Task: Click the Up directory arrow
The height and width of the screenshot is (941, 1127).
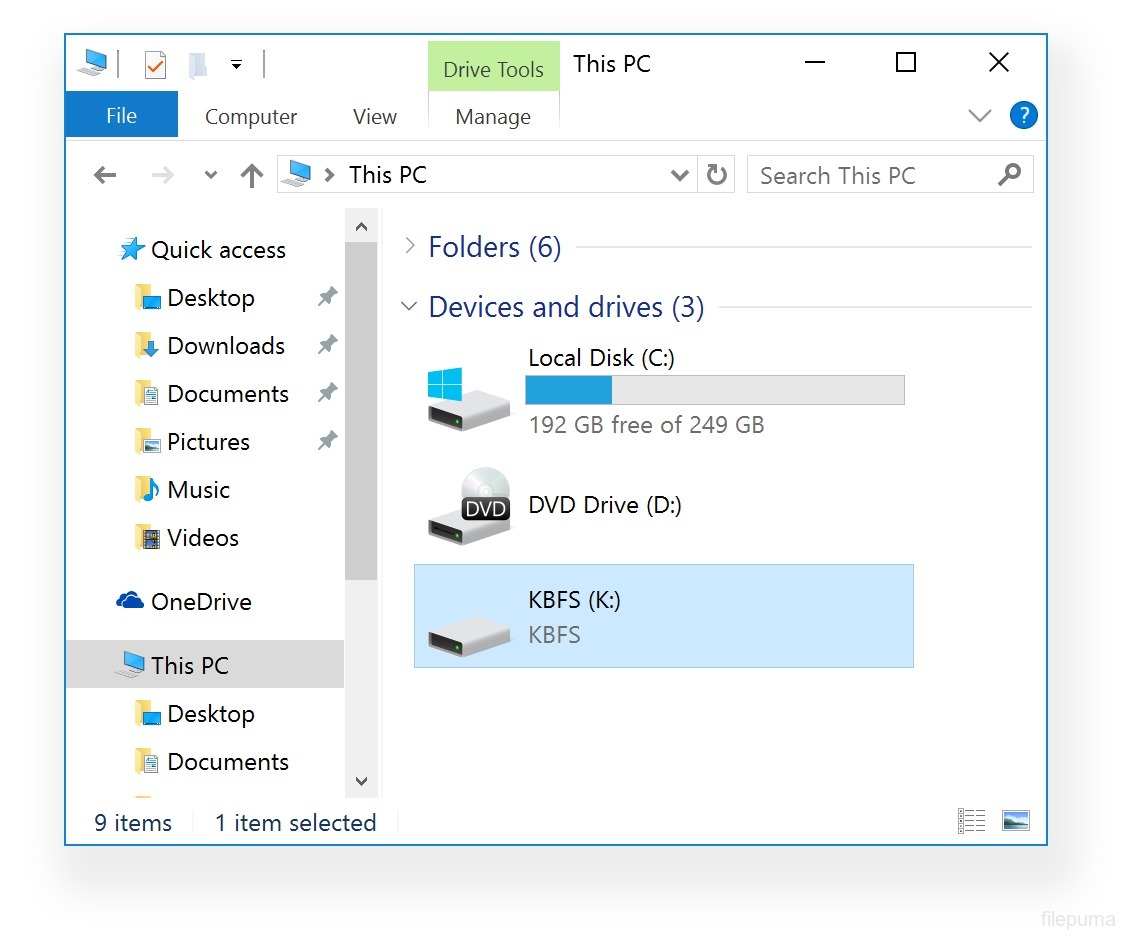Action: (251, 176)
